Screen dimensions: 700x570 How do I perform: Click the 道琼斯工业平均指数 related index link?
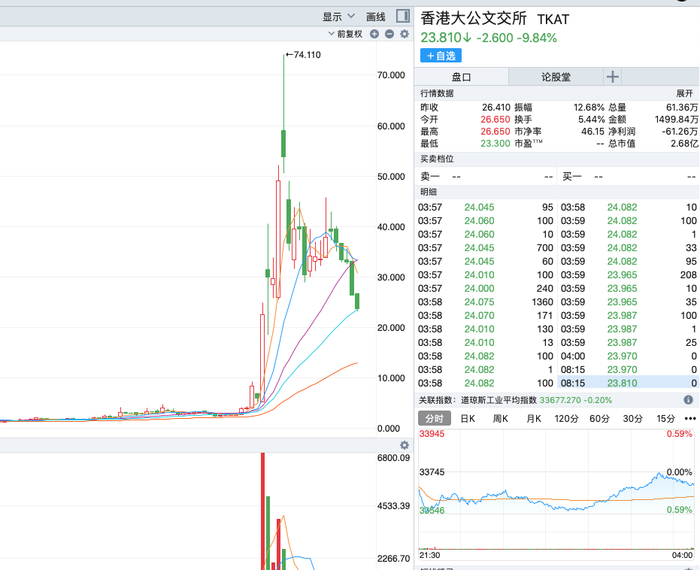pyautogui.click(x=498, y=400)
